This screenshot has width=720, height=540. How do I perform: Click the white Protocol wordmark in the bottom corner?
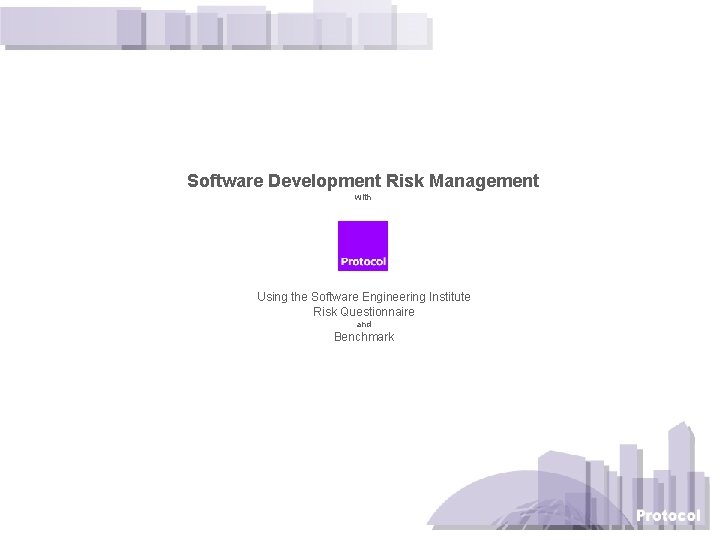pos(668,516)
